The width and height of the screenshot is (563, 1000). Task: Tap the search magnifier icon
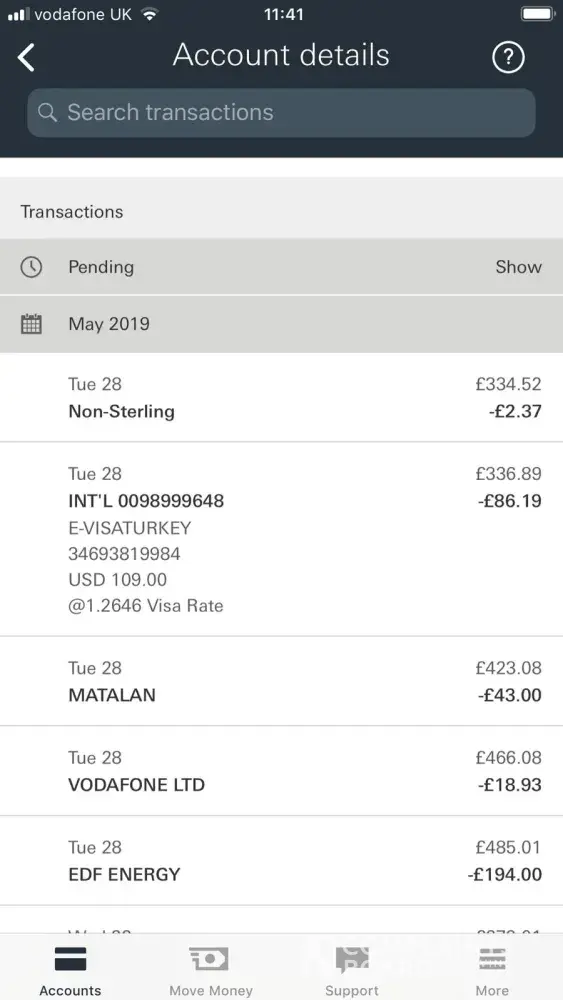47,112
